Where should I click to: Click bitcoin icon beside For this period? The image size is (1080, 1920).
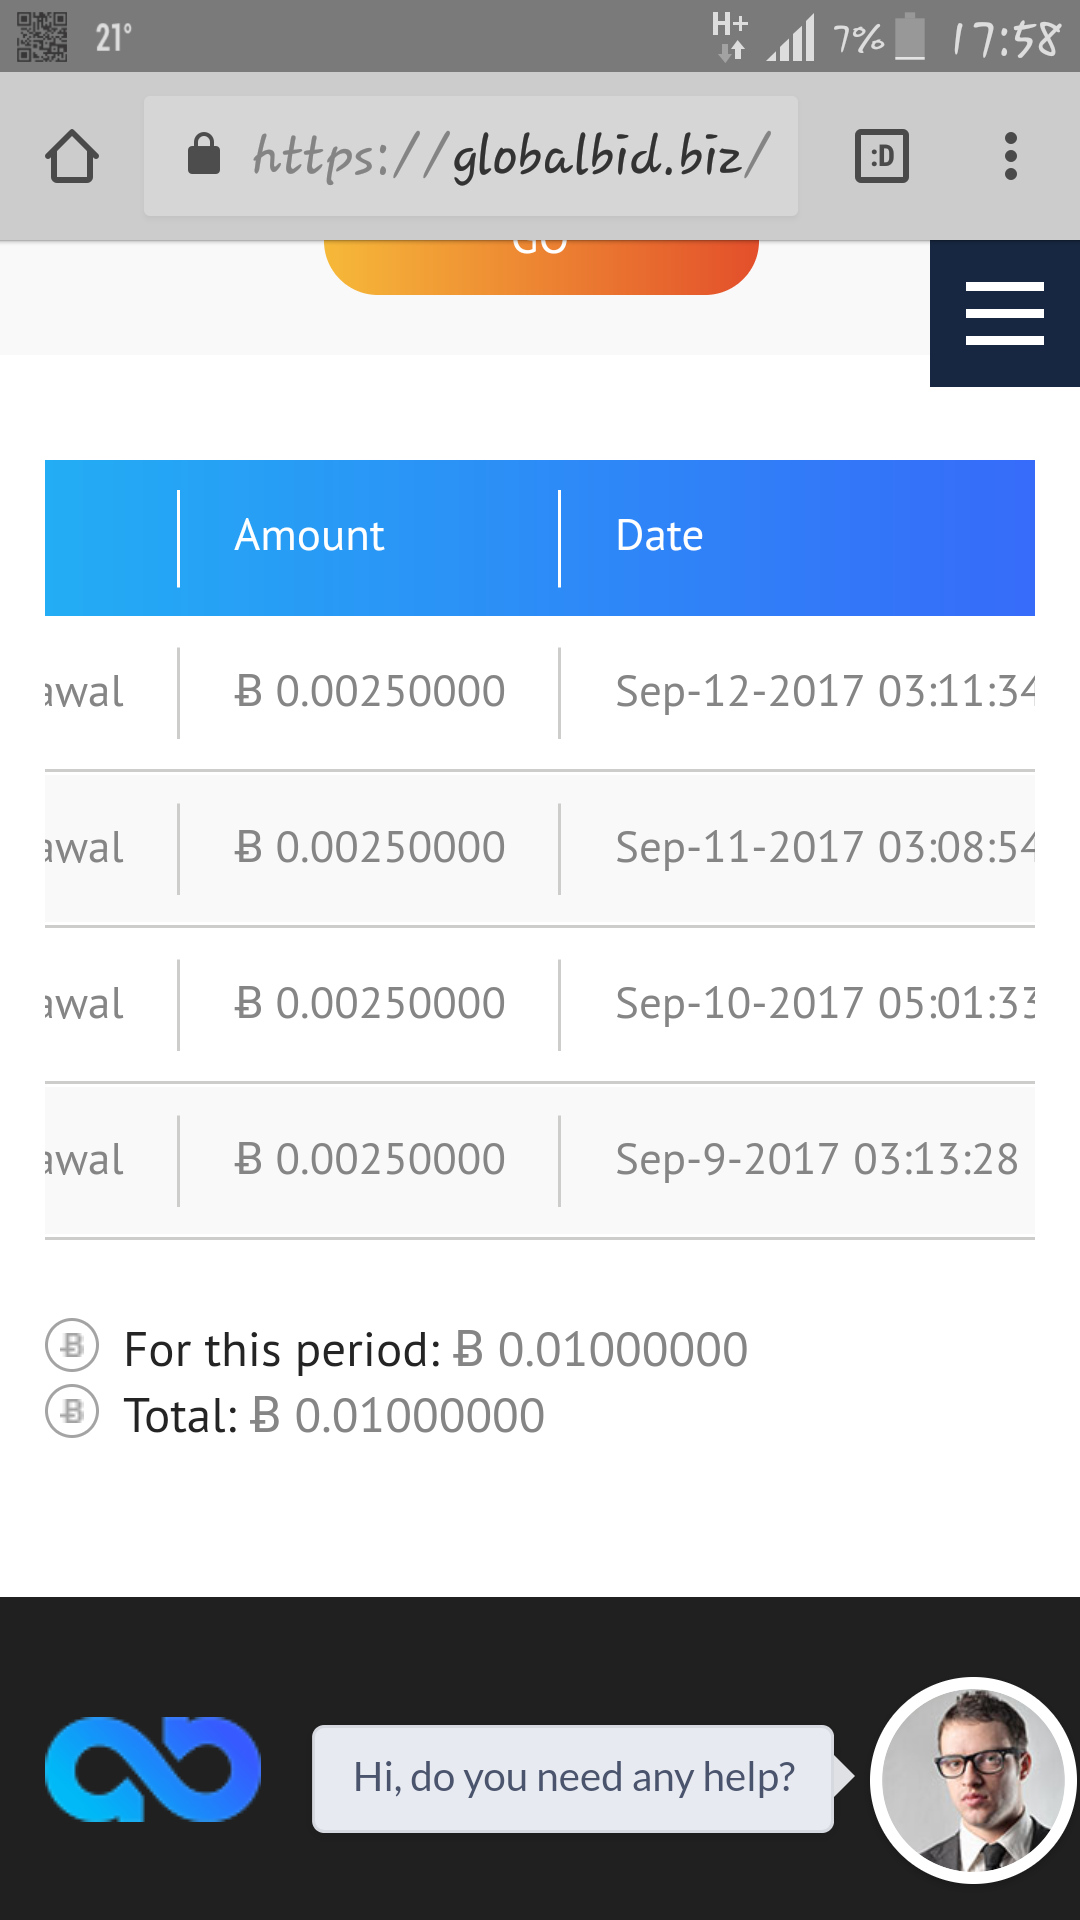pos(72,1346)
